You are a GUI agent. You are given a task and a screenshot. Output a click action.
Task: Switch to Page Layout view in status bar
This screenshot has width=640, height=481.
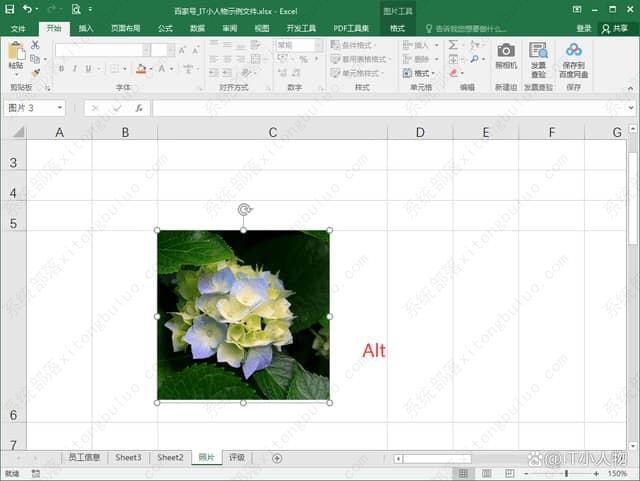[x=485, y=473]
